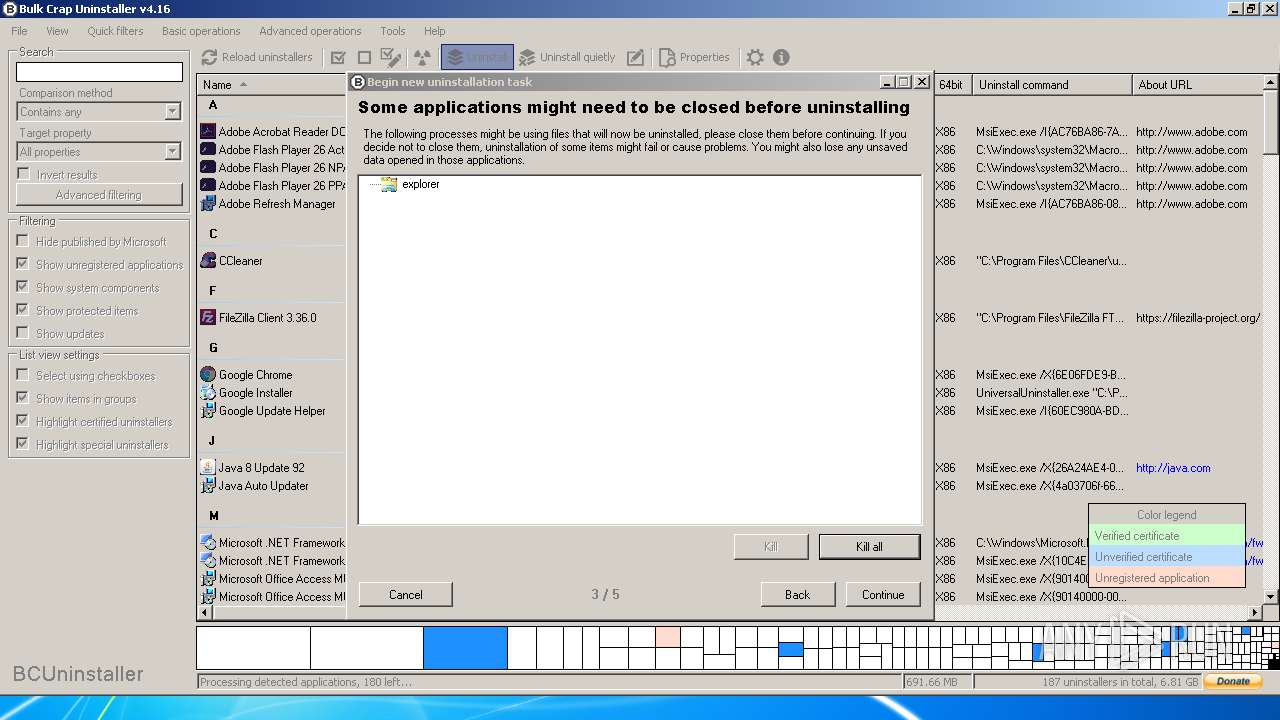Click the Adobe Acrobat Reader DC icon

click(x=208, y=131)
